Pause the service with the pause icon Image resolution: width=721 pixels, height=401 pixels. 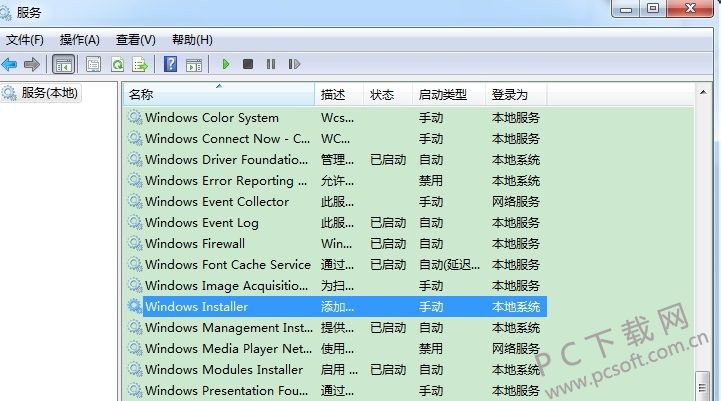coord(271,64)
